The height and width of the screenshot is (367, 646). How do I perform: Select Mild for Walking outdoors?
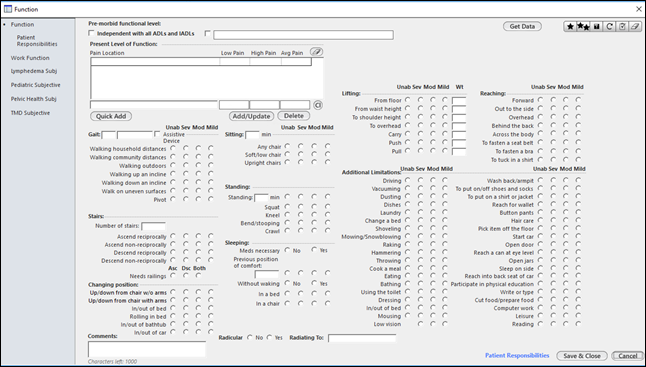tap(211, 164)
